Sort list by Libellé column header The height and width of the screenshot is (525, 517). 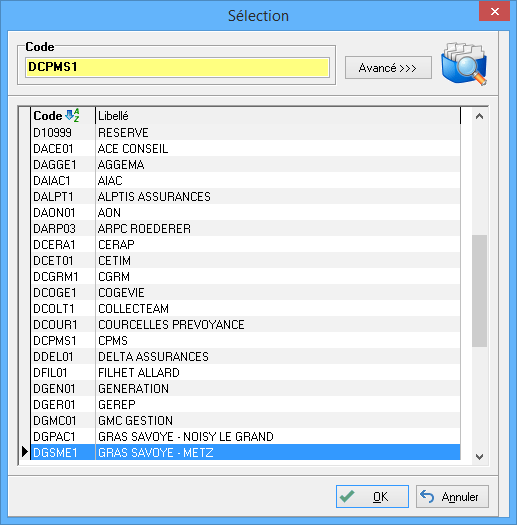tap(278, 116)
